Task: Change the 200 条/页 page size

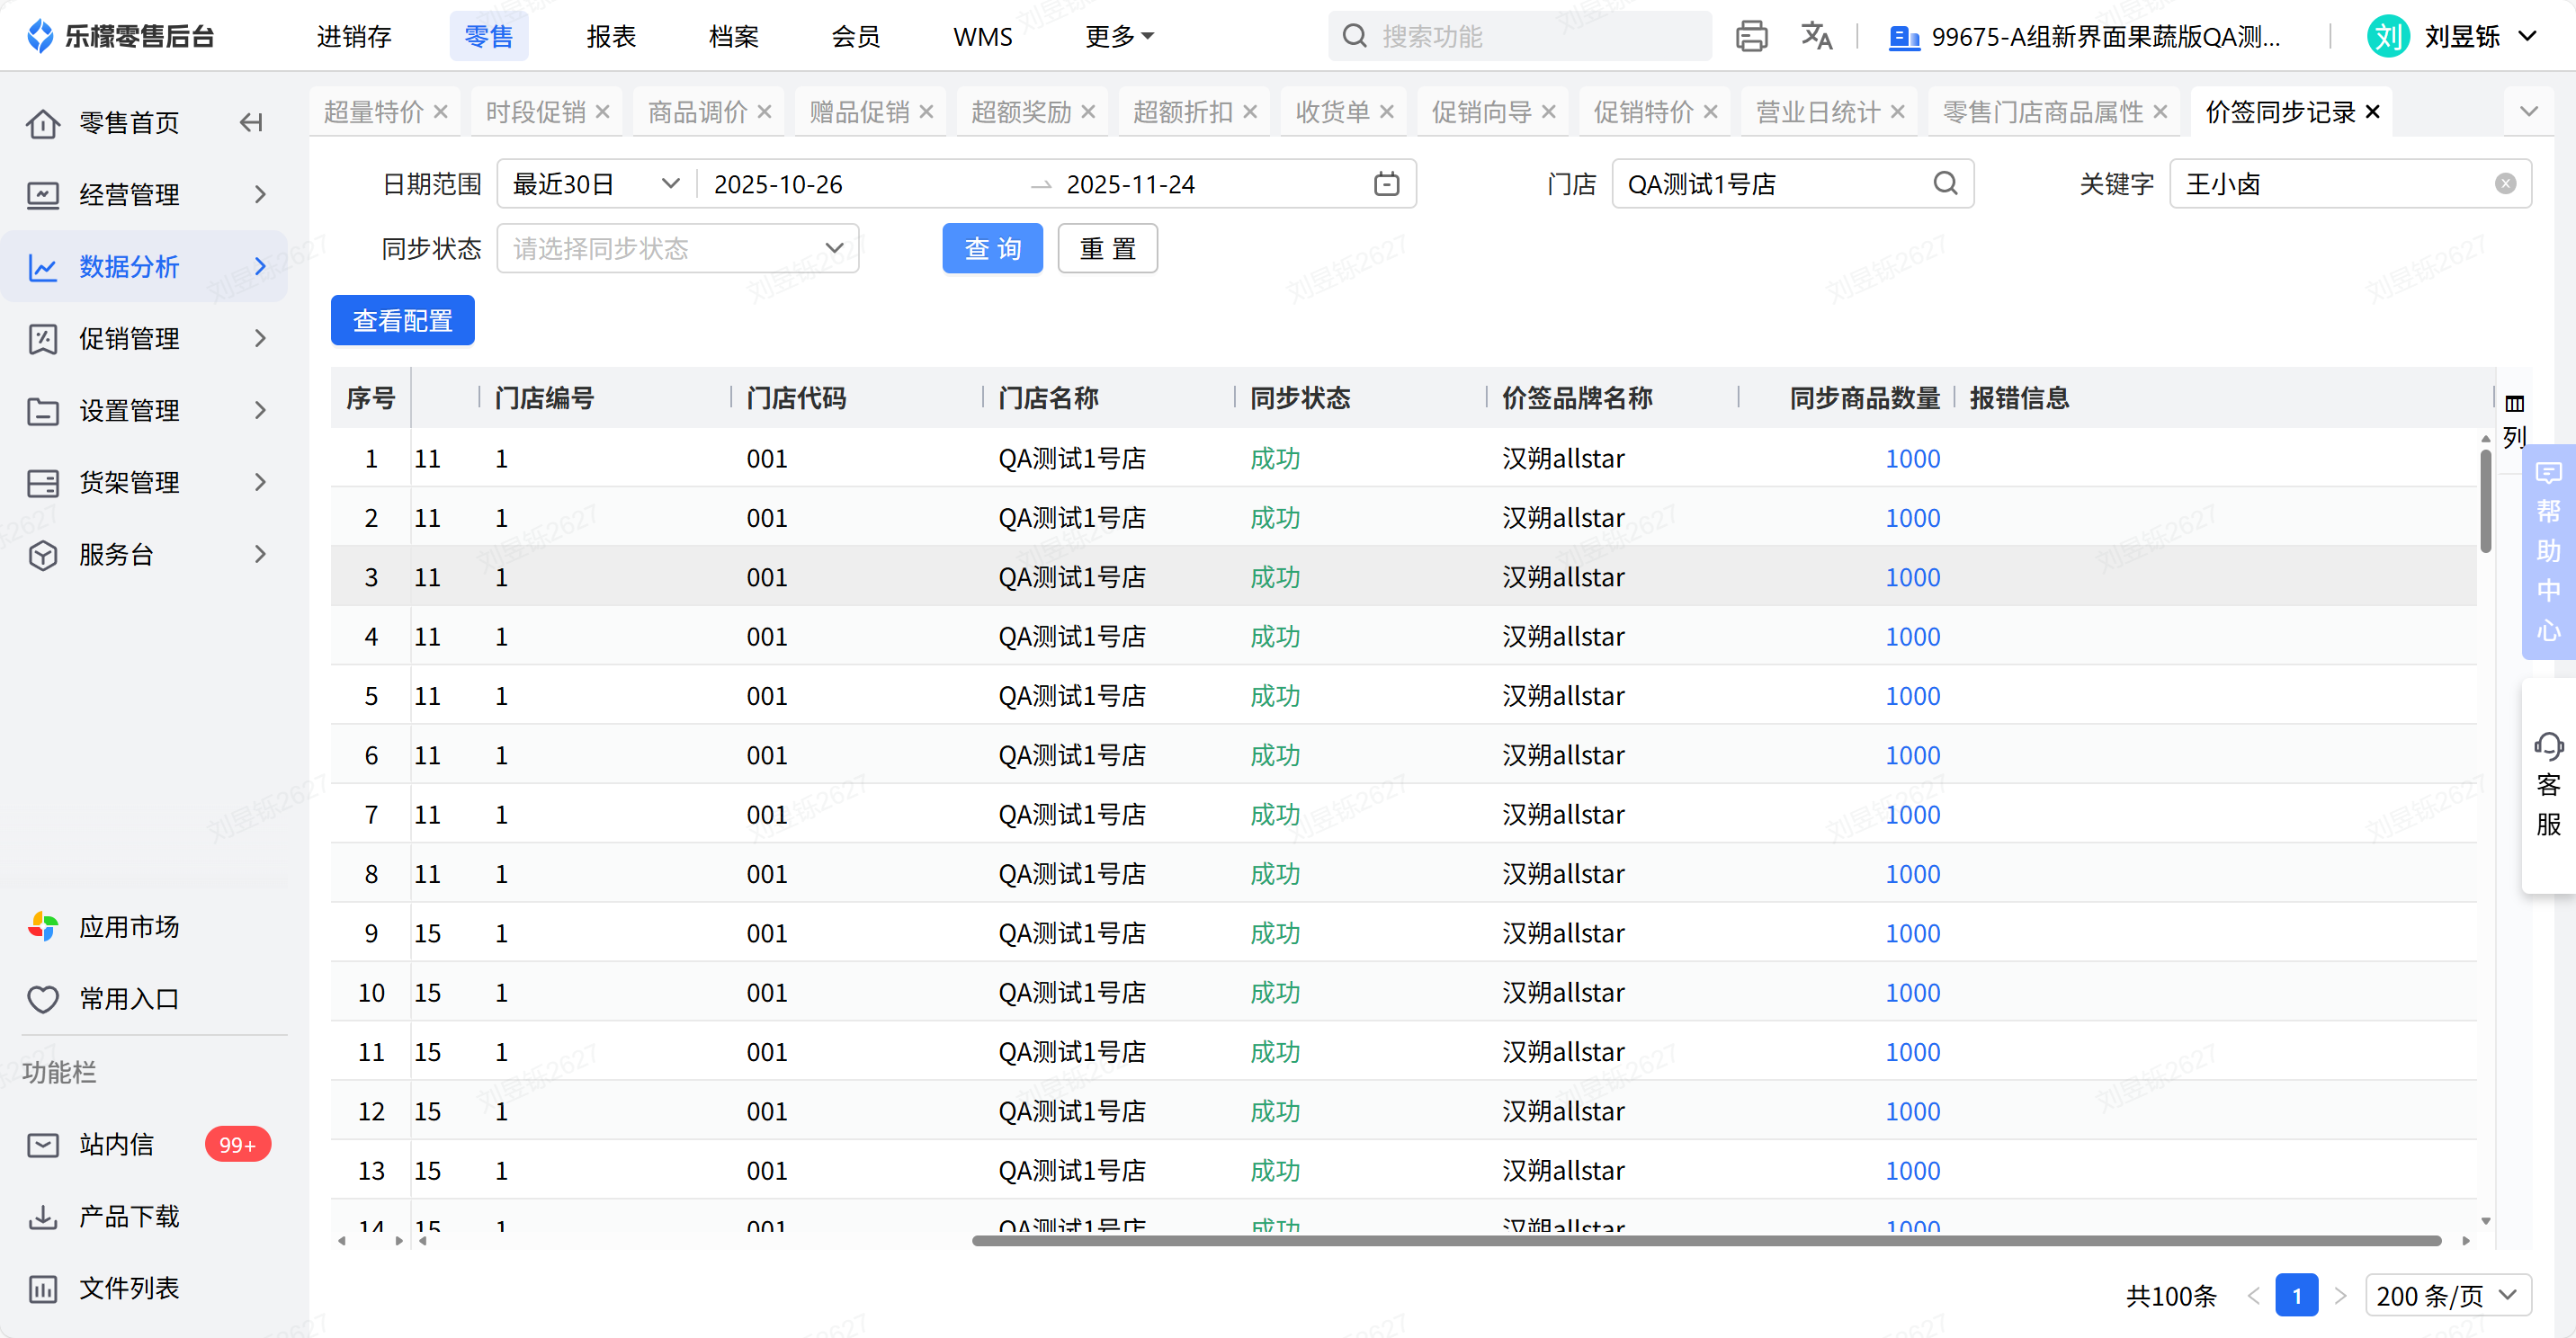Action: pos(2447,1295)
